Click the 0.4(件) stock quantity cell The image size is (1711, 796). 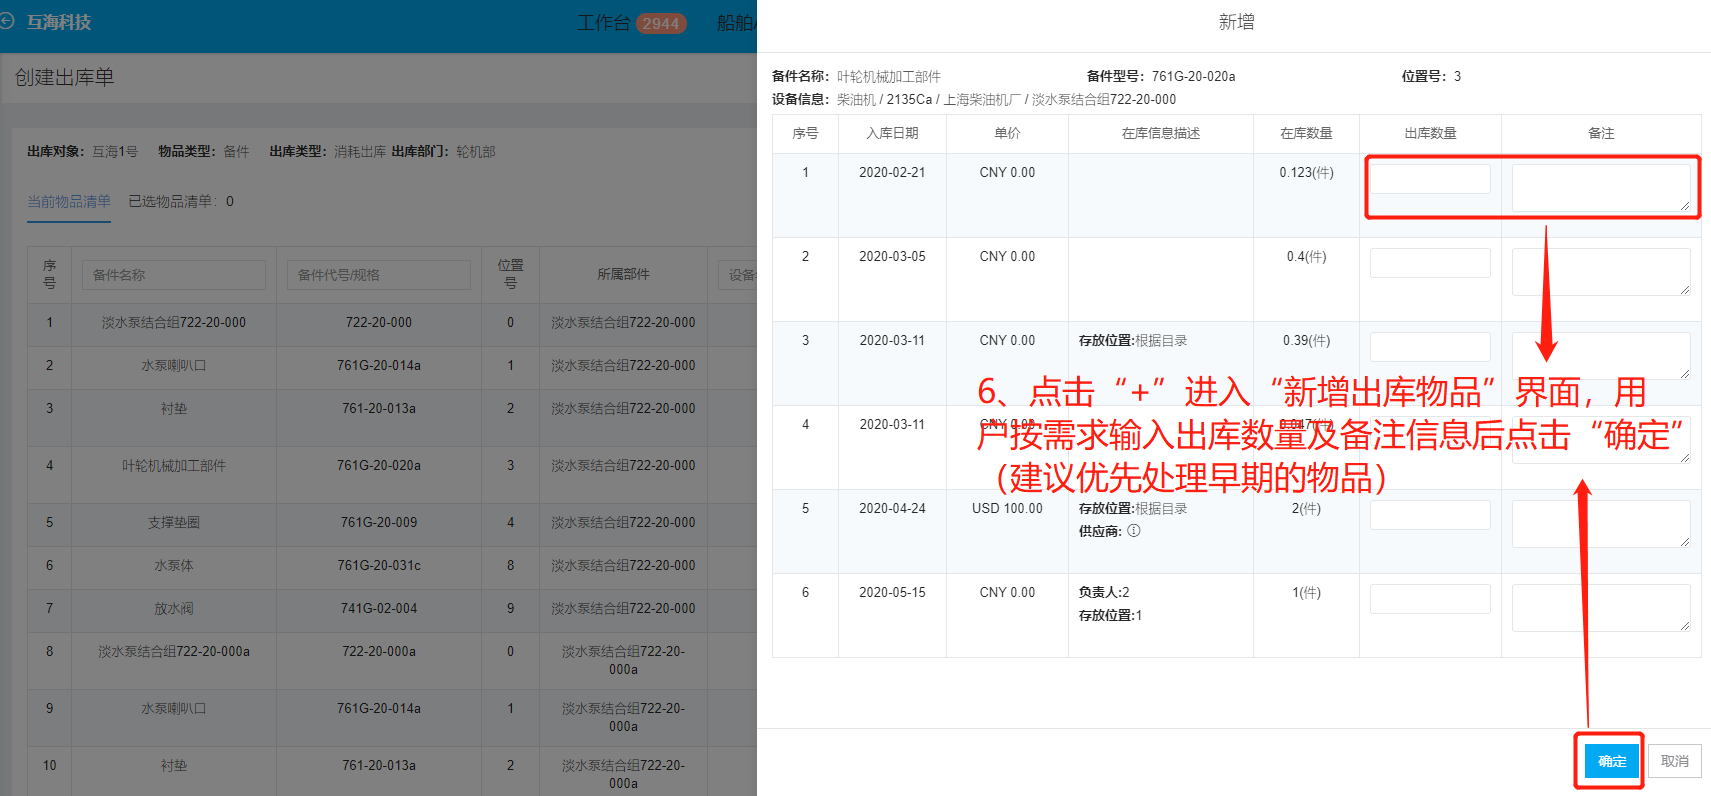(x=1306, y=256)
